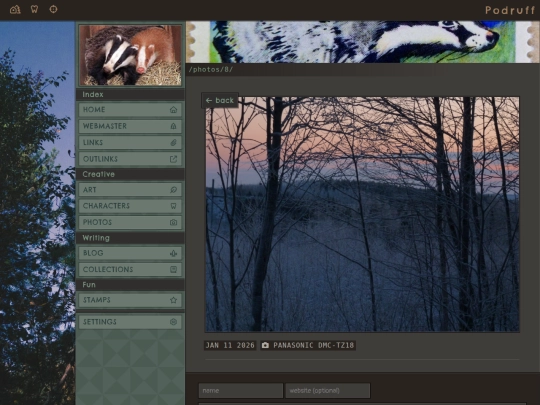Image resolution: width=540 pixels, height=405 pixels.
Task: Click the Writing section header
Action: [x=130, y=238]
